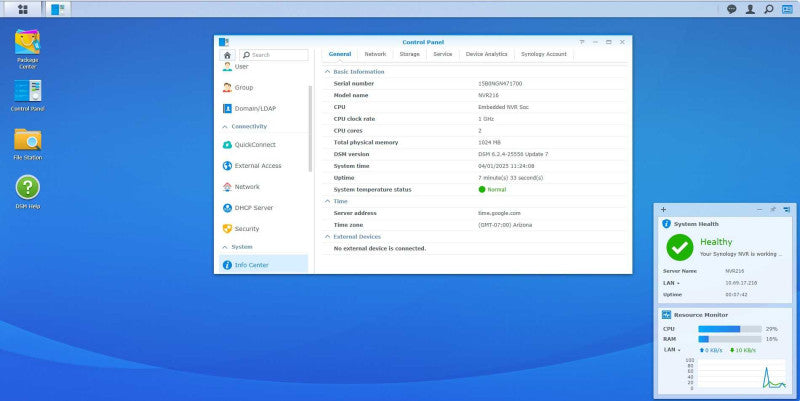
Task: Open the LAN dropdown in System Health
Action: point(671,283)
